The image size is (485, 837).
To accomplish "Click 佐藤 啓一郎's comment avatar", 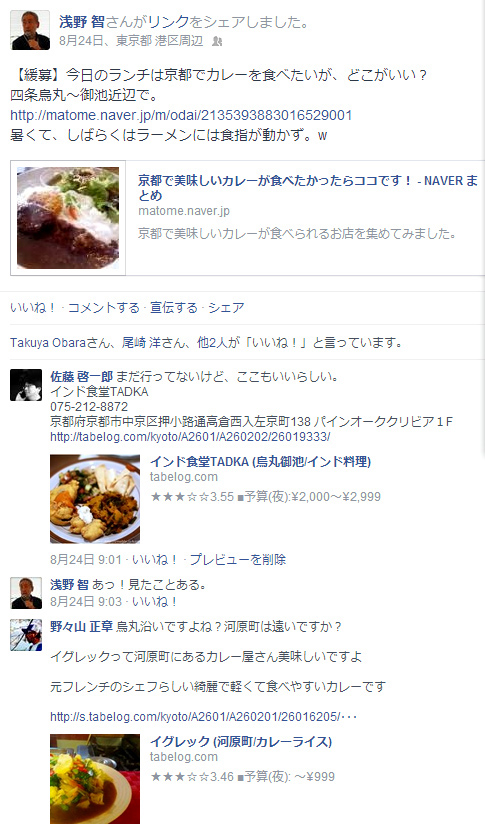I will [26, 385].
